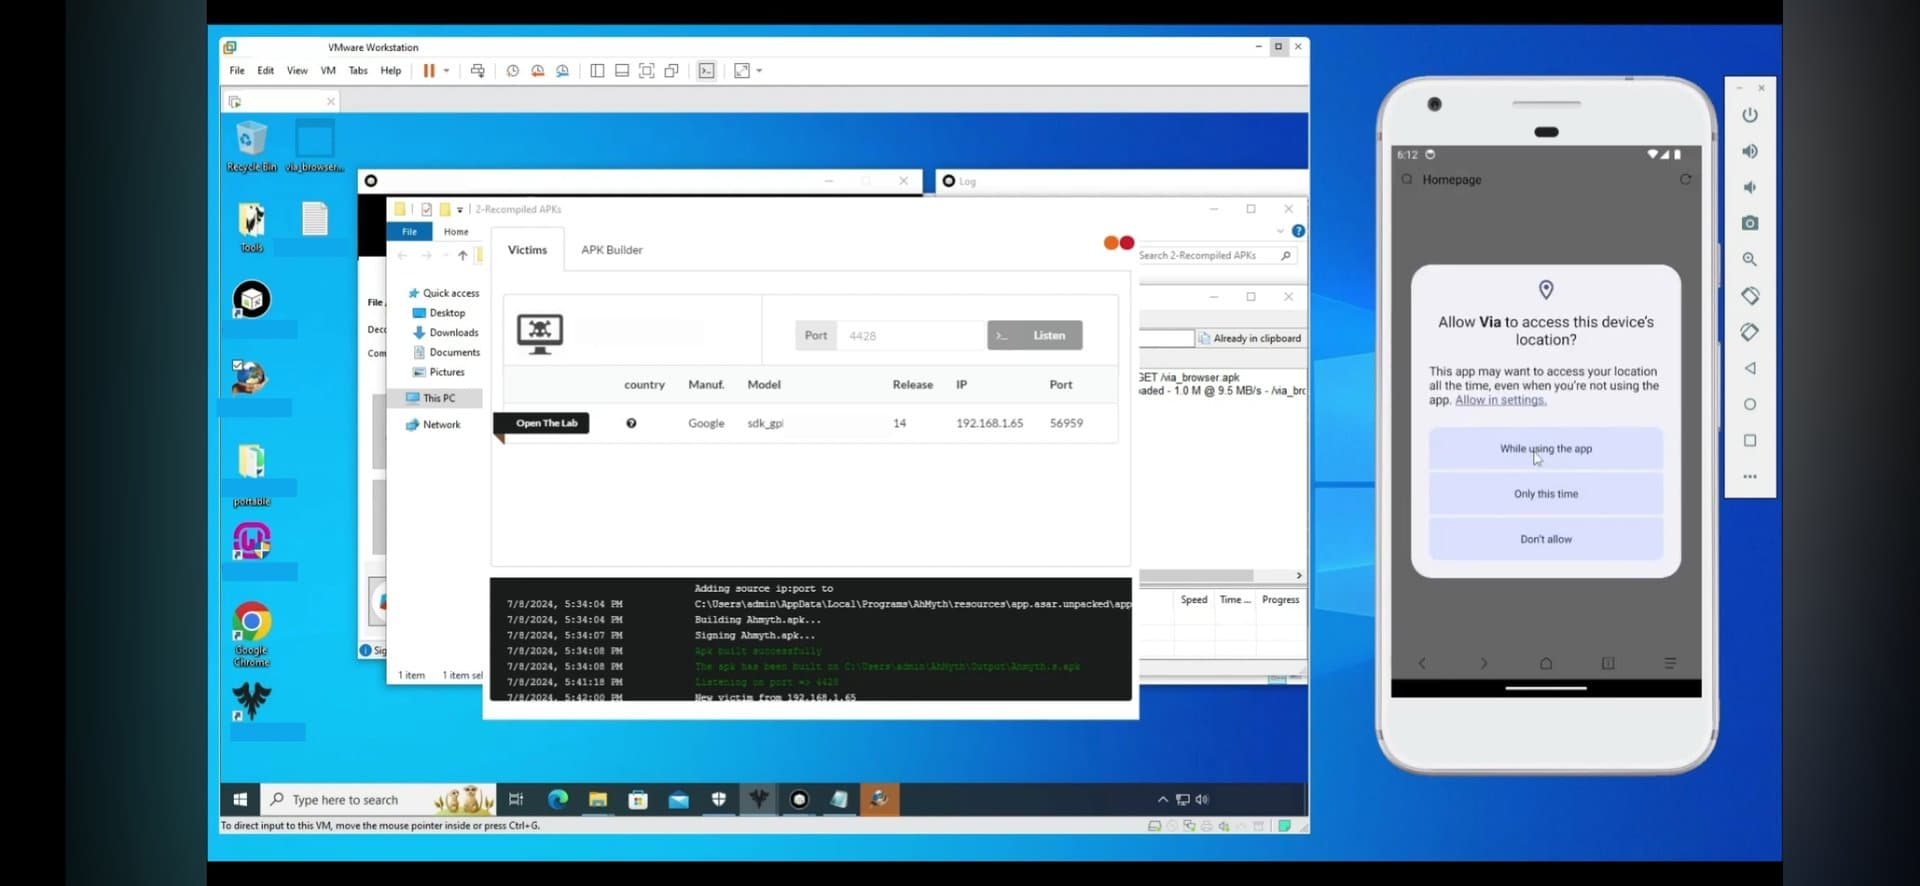Click the Windows Start button

pyautogui.click(x=240, y=799)
